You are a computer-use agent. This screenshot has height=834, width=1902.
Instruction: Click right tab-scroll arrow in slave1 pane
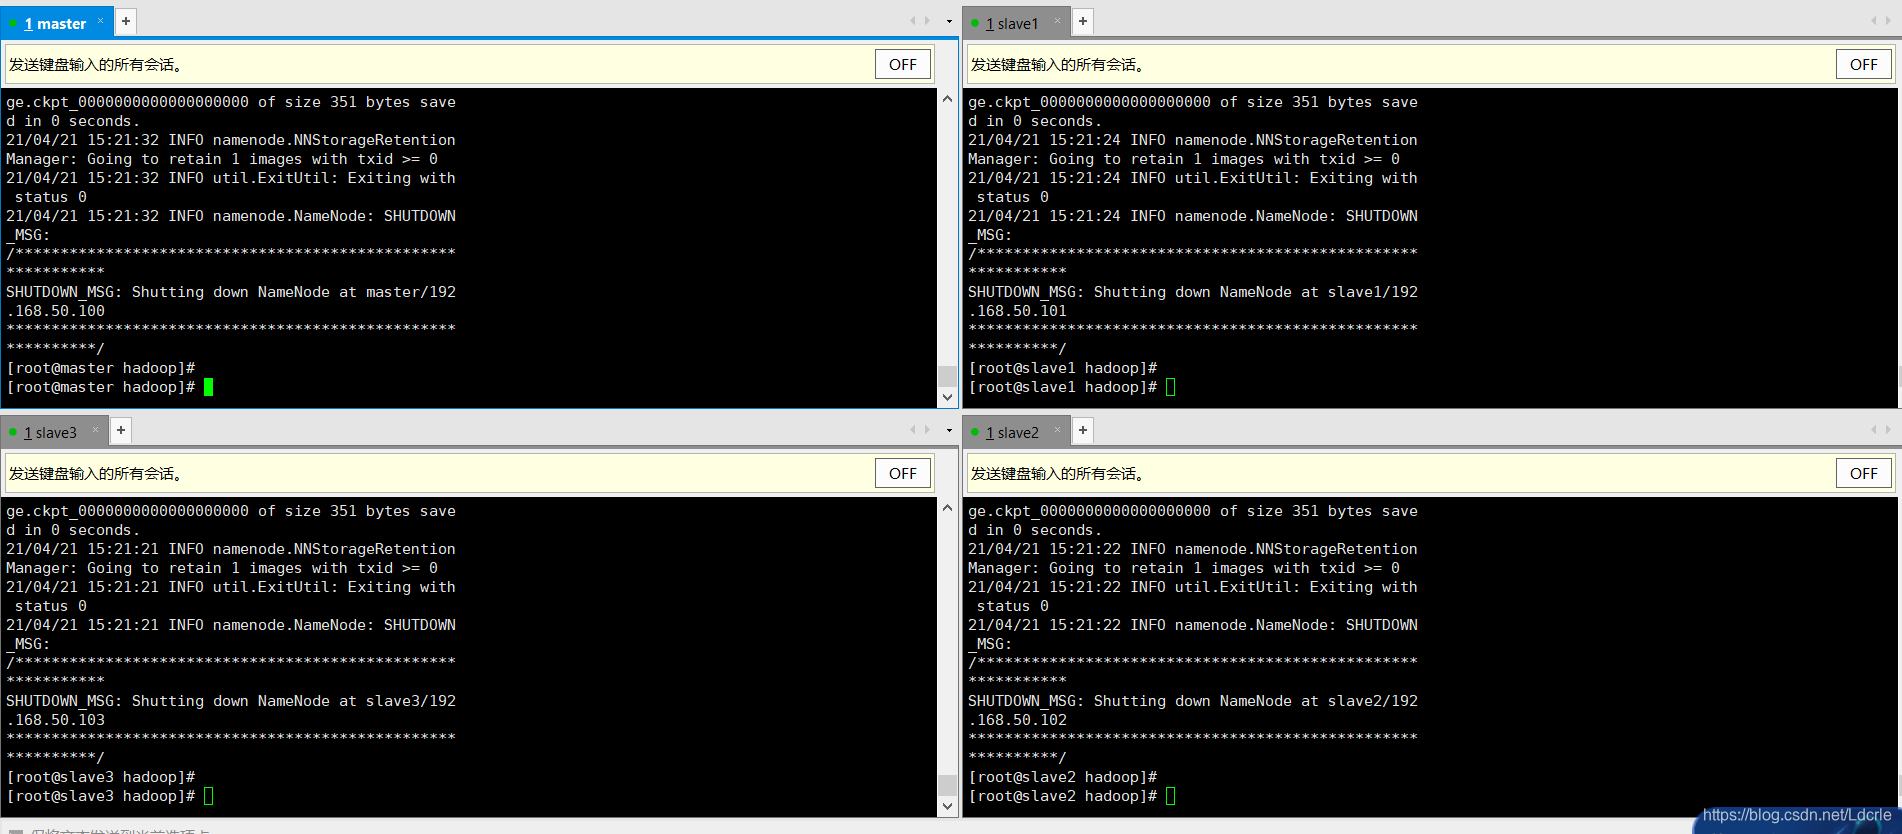click(x=1888, y=21)
